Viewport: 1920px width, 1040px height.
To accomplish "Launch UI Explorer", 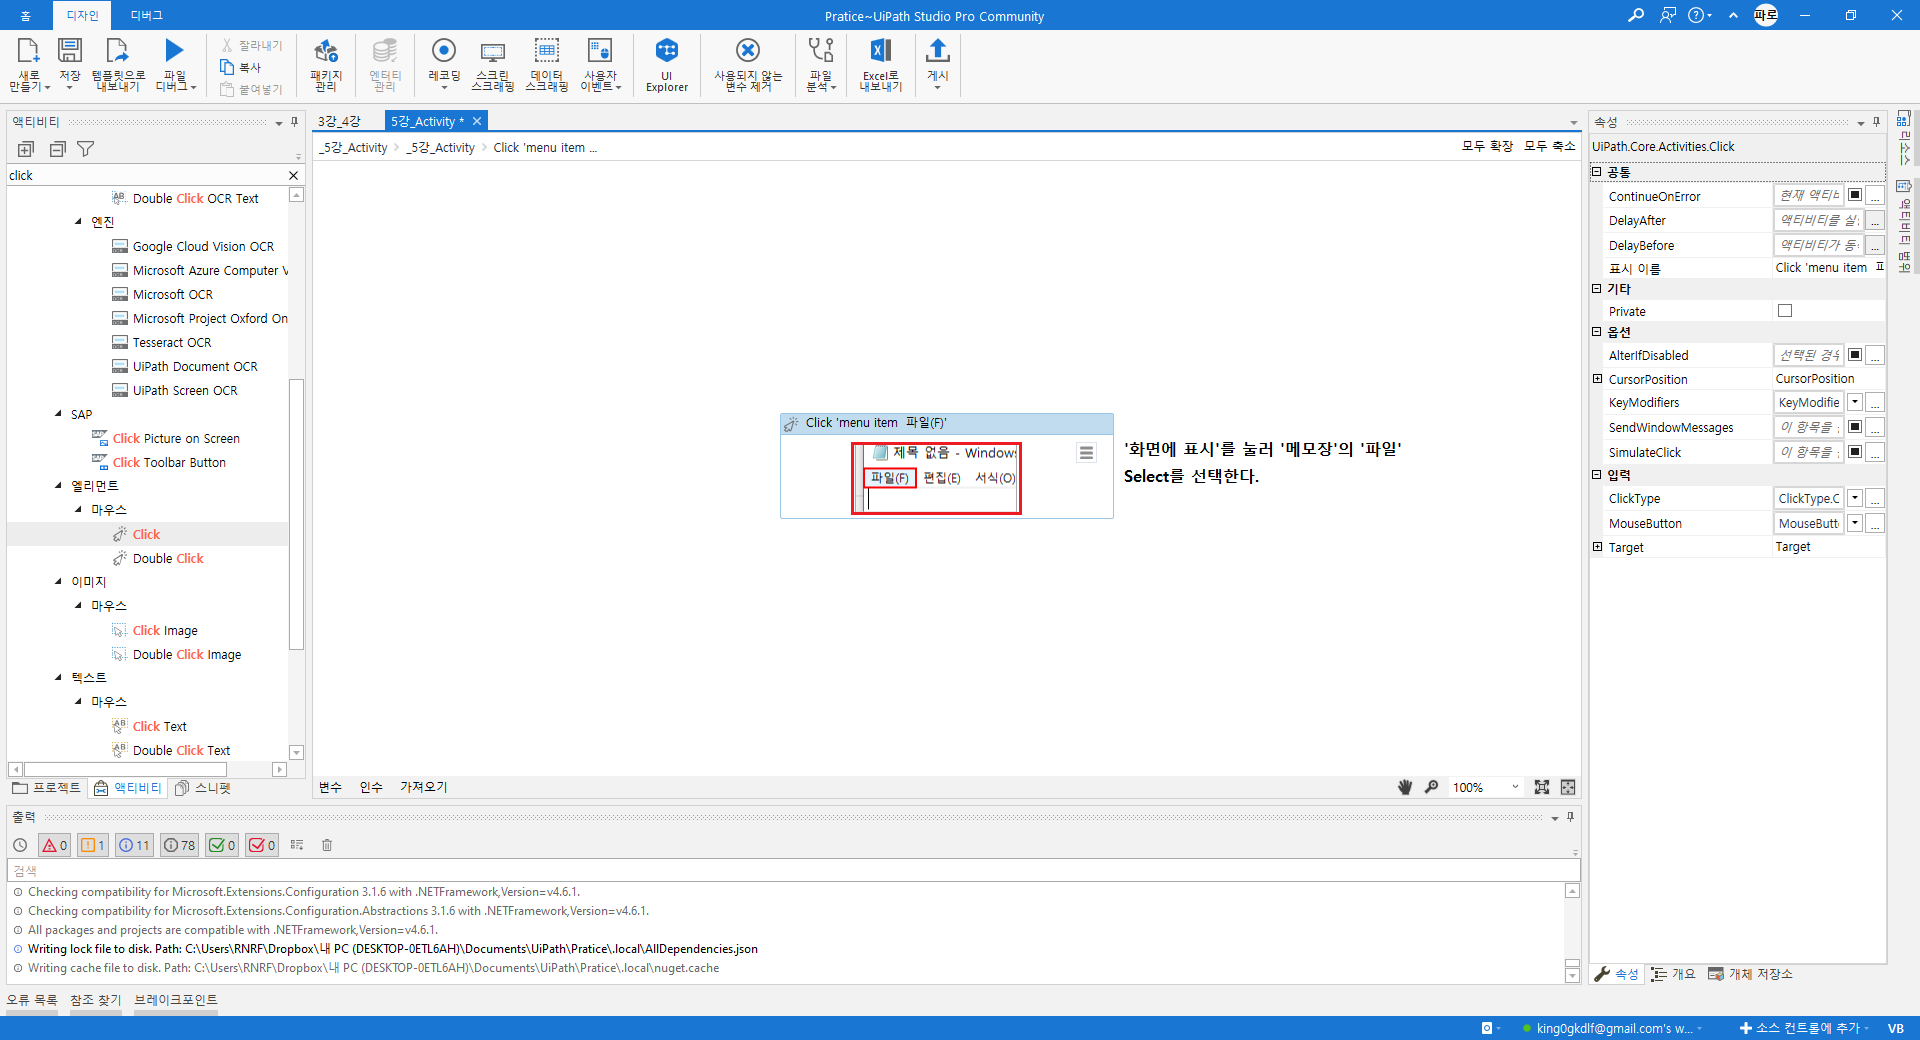I will pos(667,64).
